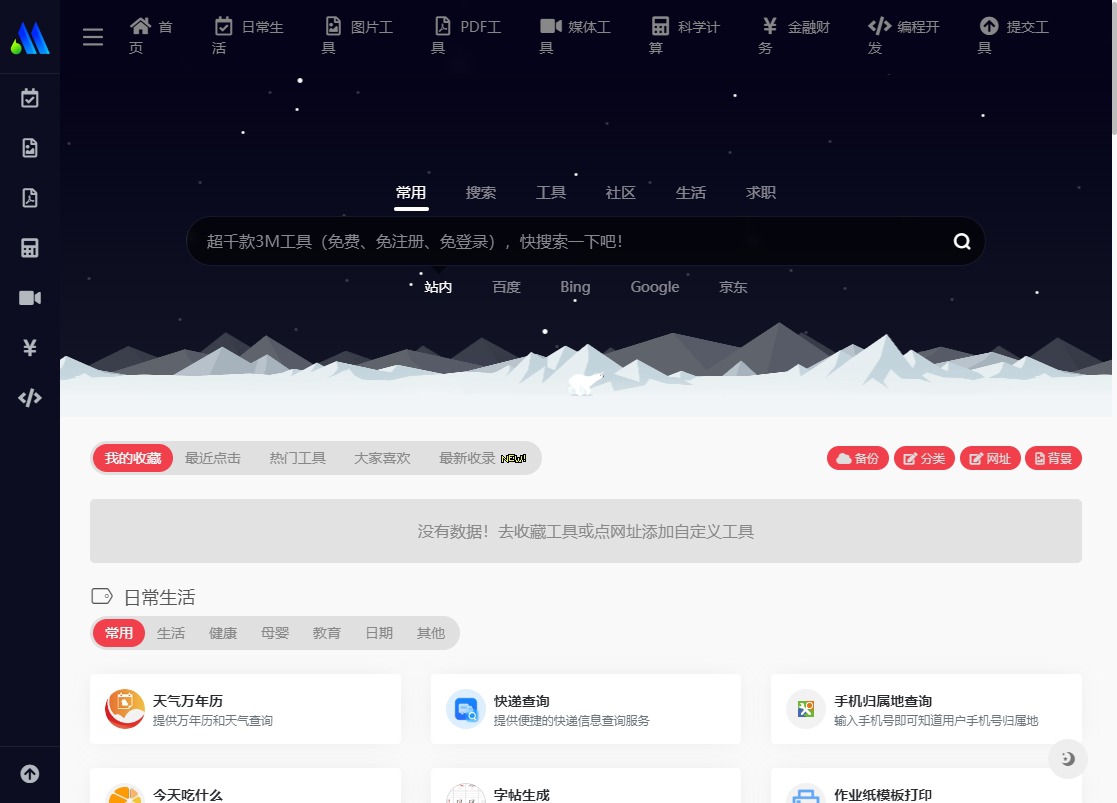Open the daily life calendar sidebar icon
Screen dimensions: 1117x803
point(30,98)
